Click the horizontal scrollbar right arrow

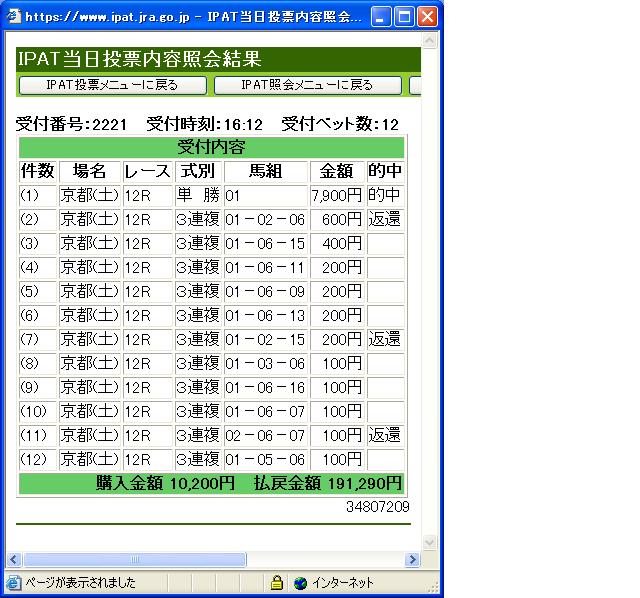[412, 559]
